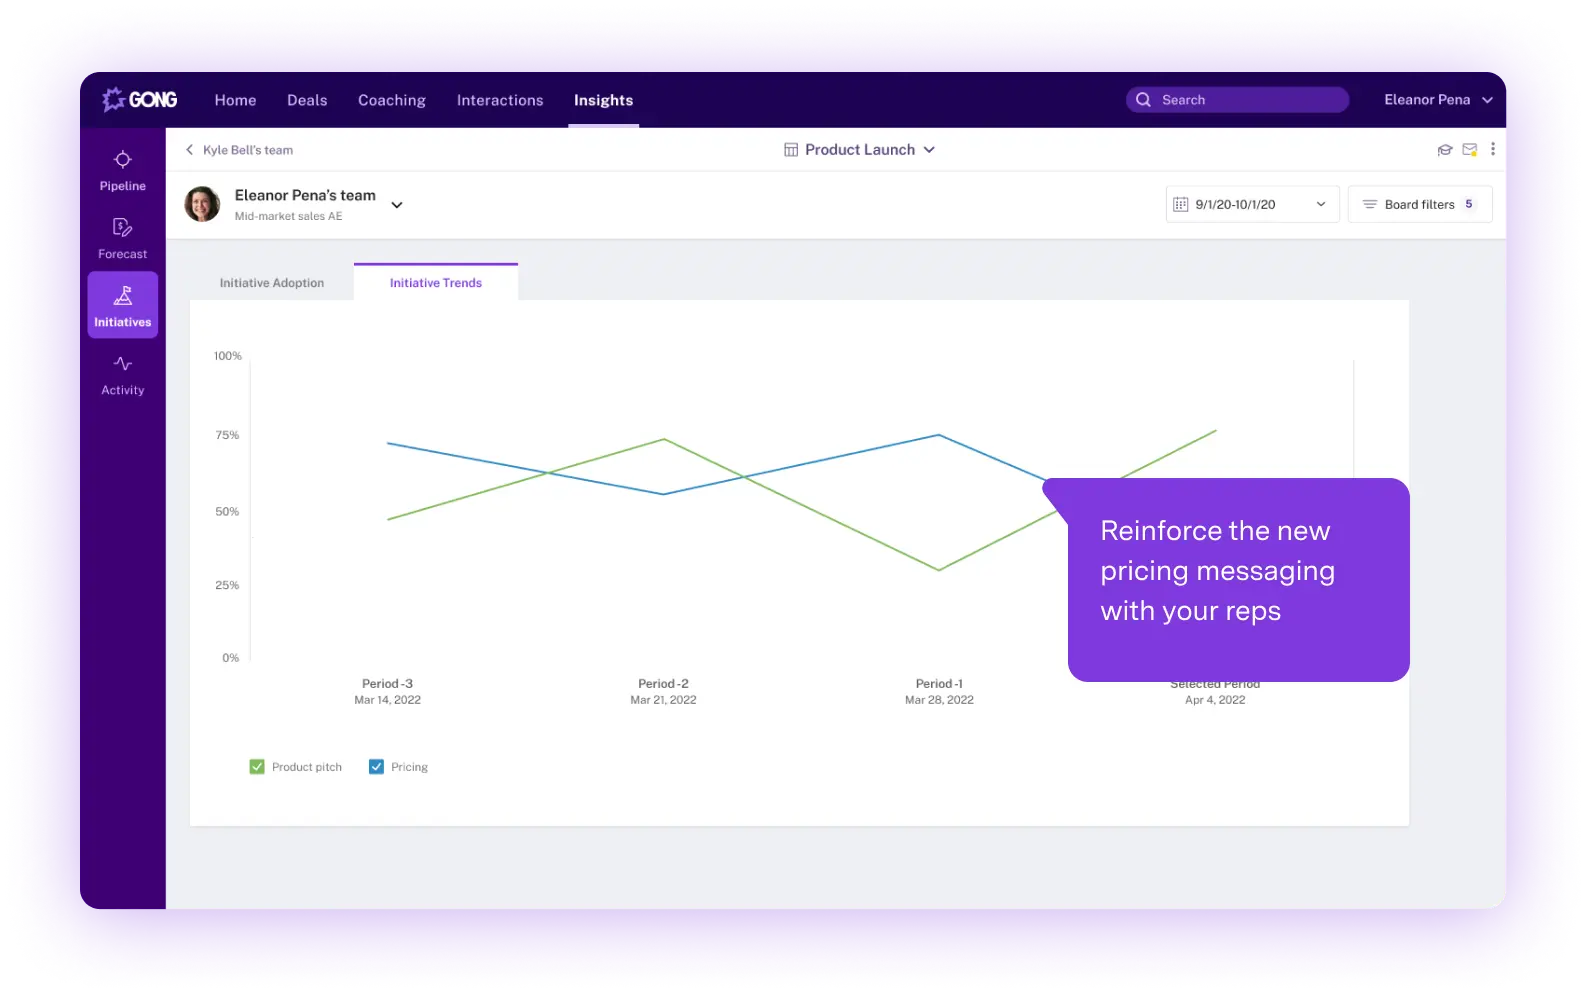1587x998 pixels.
Task: Expand the Eleanor Pena's team chevron
Action: 397,205
